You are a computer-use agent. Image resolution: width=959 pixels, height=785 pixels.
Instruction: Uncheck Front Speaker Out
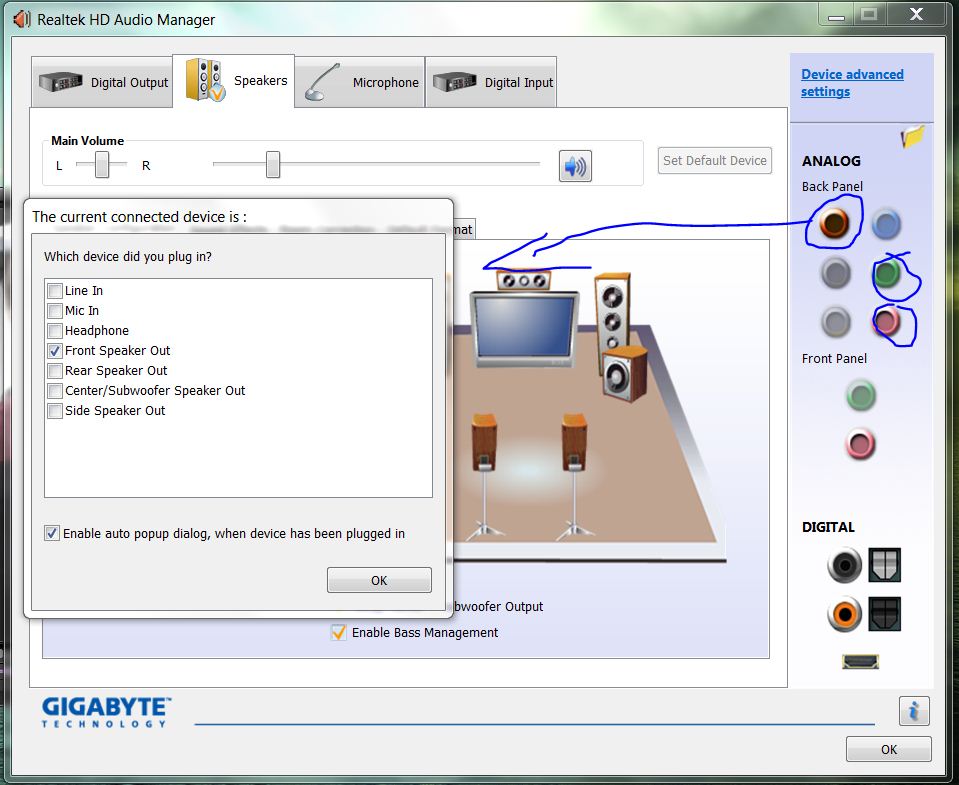[x=55, y=350]
